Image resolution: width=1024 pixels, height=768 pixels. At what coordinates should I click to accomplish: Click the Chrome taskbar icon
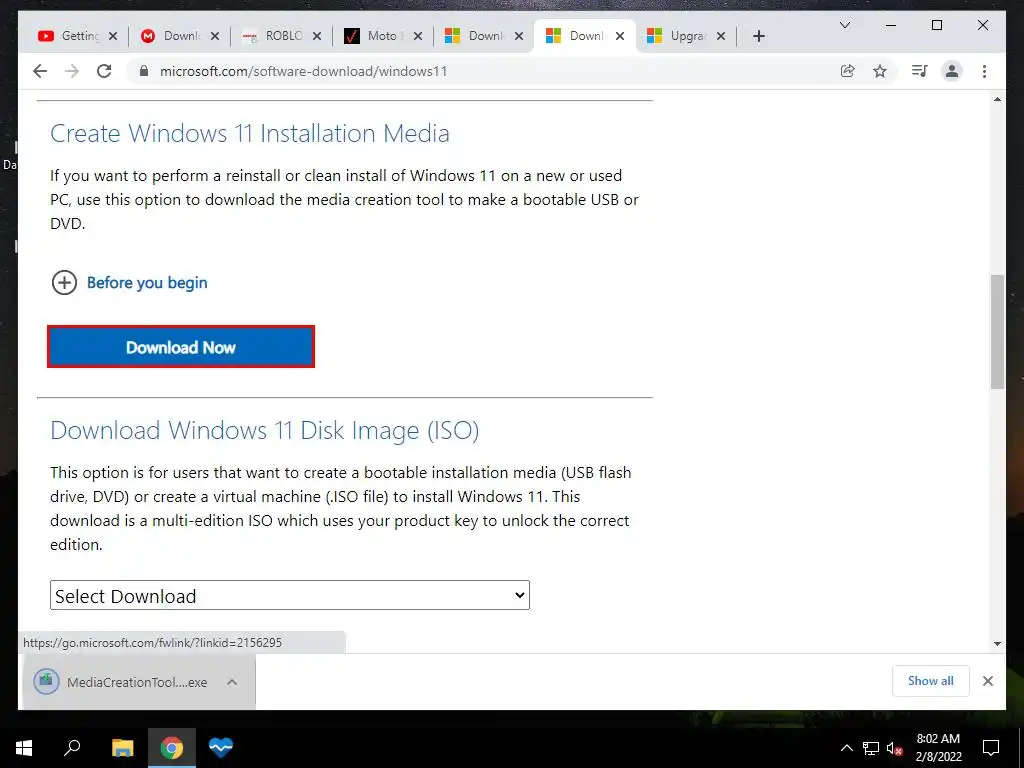[x=172, y=748]
